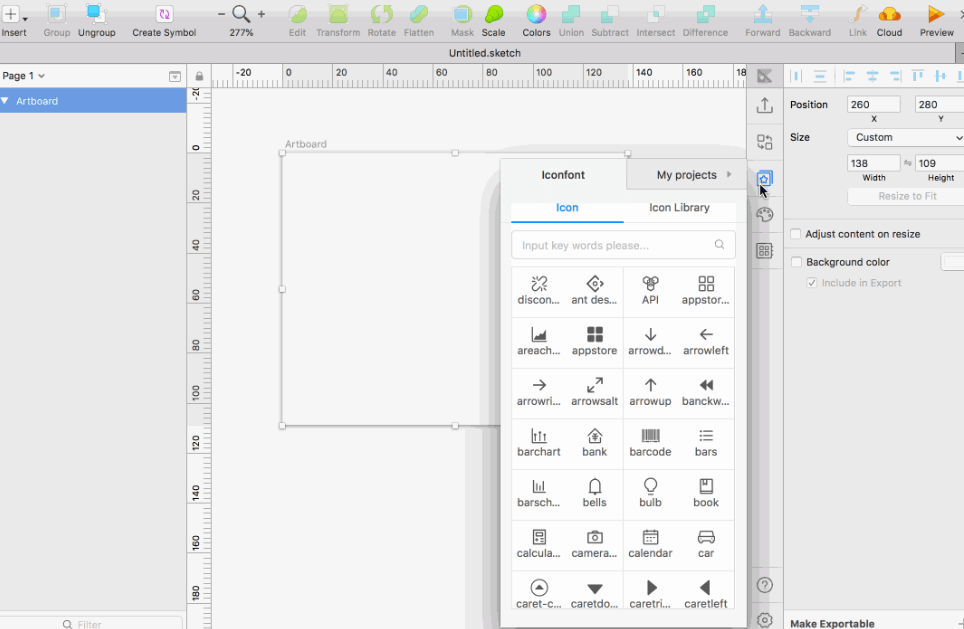Toggle Include in Export checkbox
This screenshot has height=629, width=964.
click(x=812, y=283)
